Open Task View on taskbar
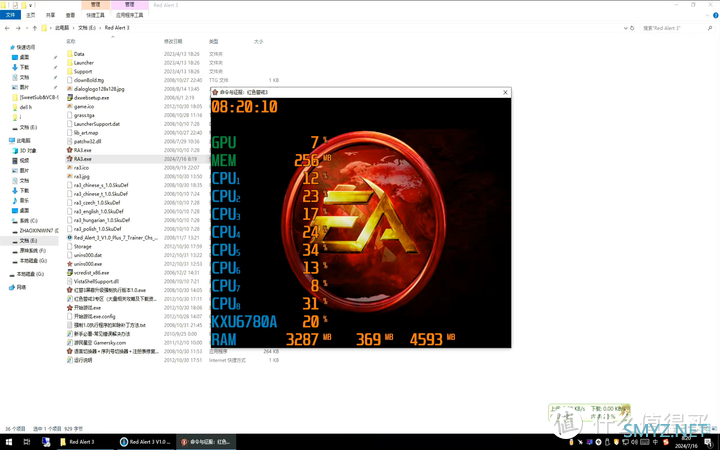Viewport: 720px width, 450px height. click(x=27, y=442)
